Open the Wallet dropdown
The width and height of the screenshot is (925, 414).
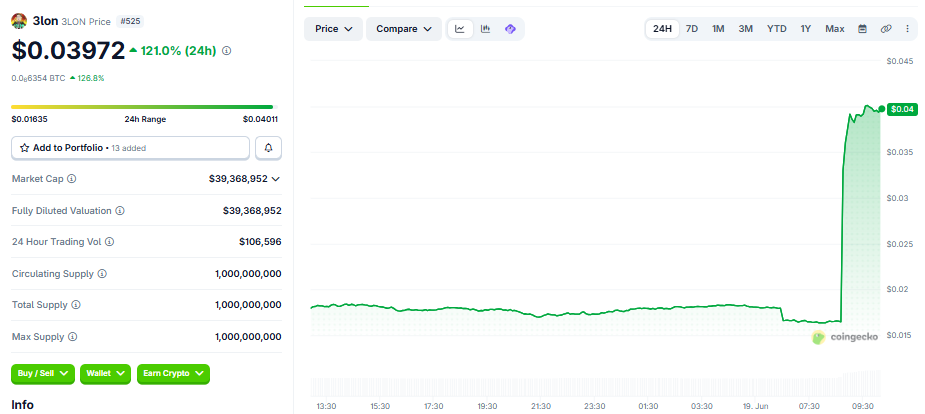[x=106, y=373]
